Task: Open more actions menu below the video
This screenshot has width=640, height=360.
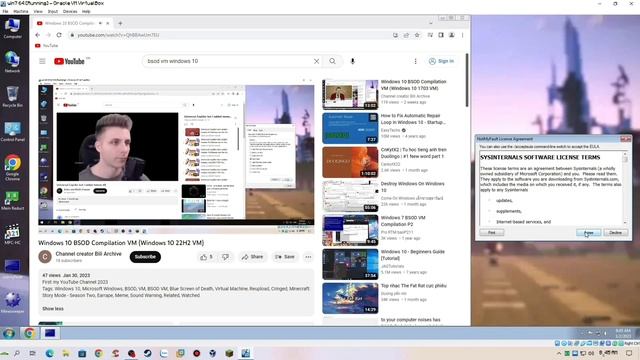Action: 308,257
